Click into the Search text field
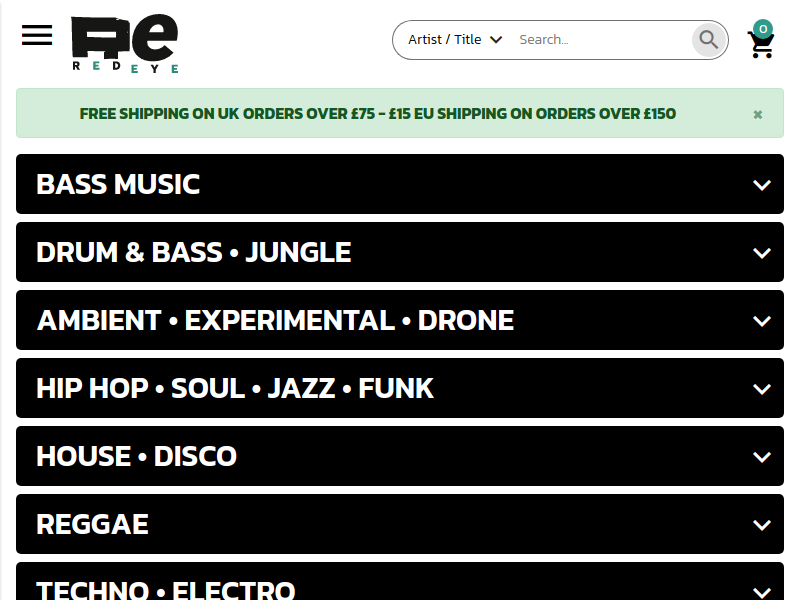The width and height of the screenshot is (800, 600). click(602, 40)
